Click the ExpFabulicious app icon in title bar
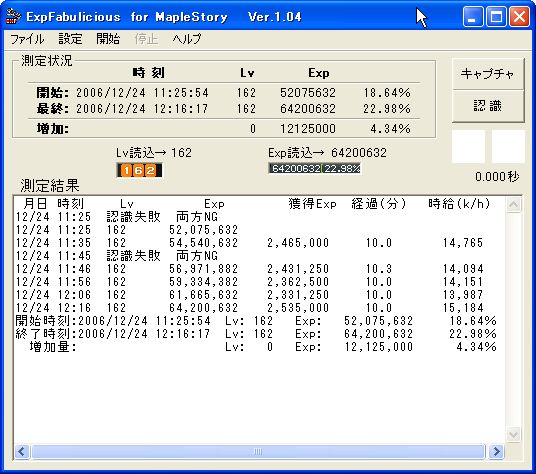The width and height of the screenshot is (536, 474). click(14, 16)
